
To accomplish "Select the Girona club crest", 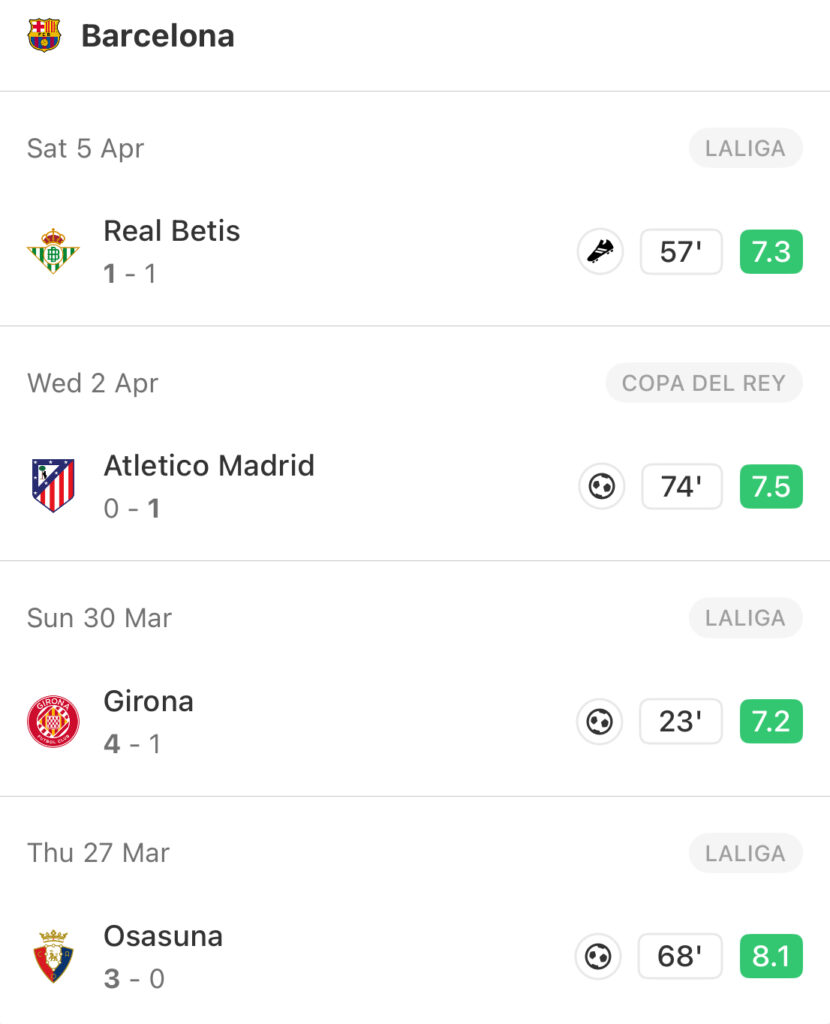I will point(53,721).
